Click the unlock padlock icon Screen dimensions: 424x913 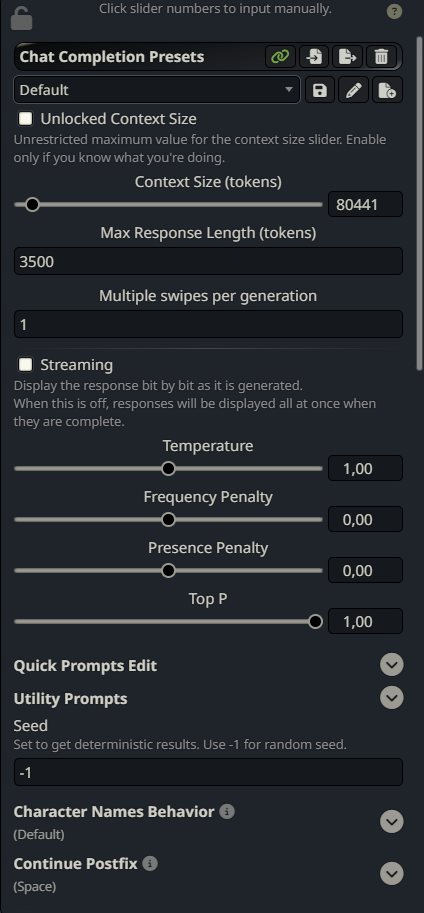pos(21,17)
